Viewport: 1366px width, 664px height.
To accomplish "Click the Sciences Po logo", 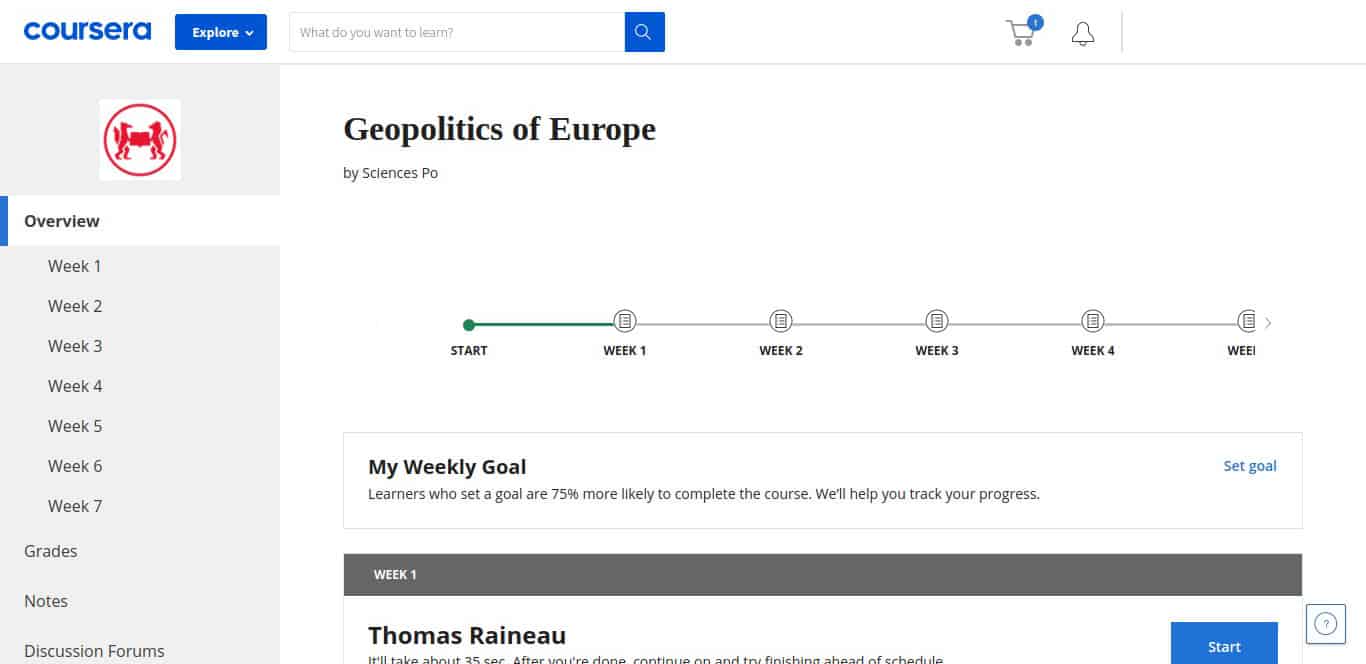I will (140, 139).
